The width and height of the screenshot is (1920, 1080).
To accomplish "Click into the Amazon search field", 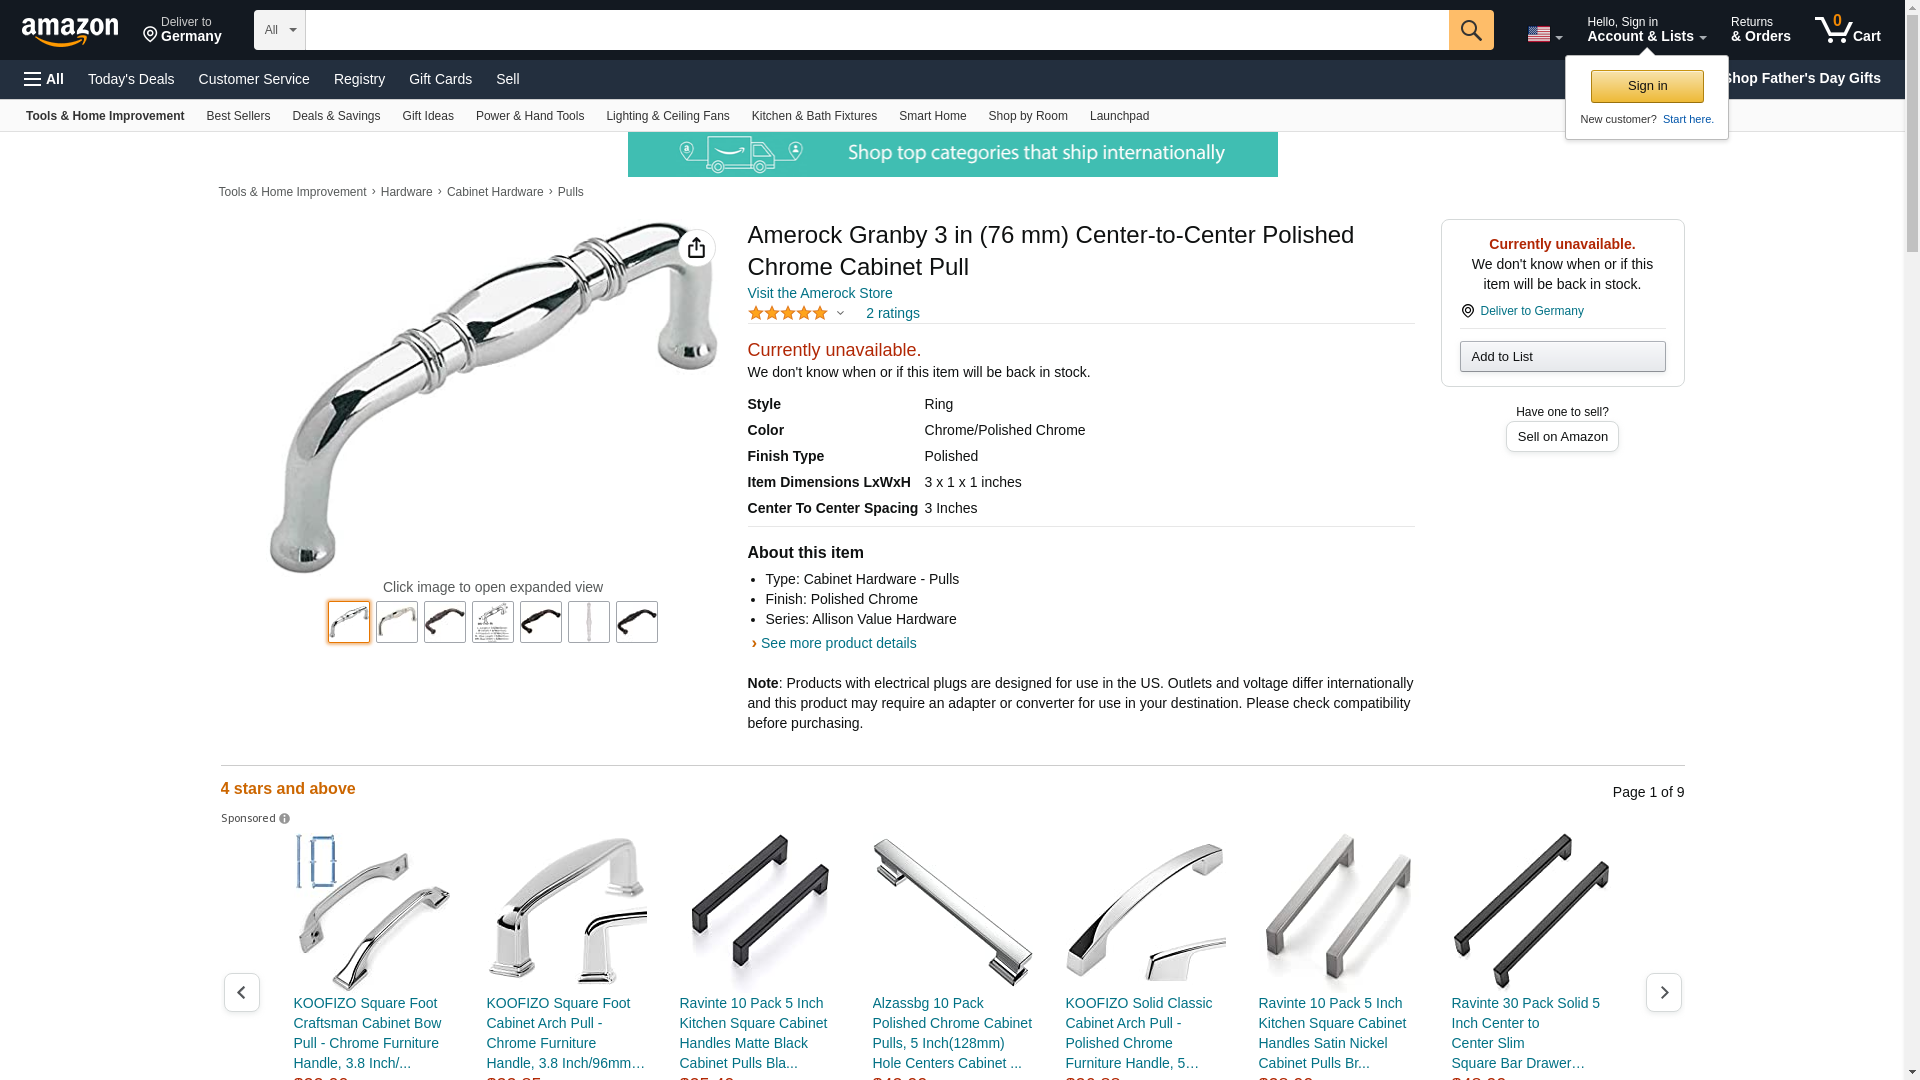I will 877,30.
